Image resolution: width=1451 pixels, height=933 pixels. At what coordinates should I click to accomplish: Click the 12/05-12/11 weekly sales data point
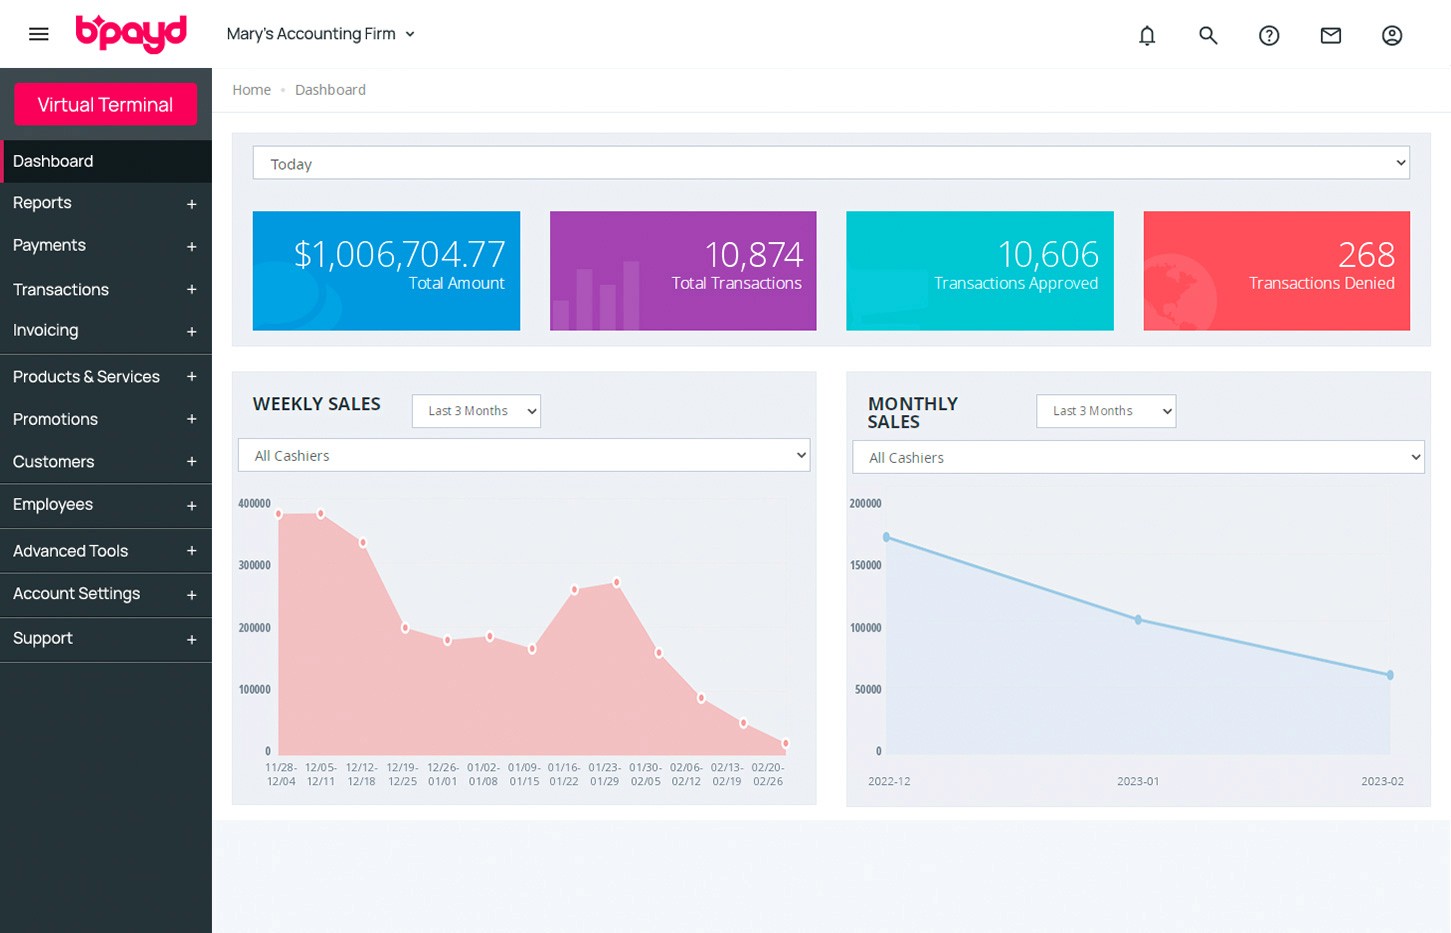[x=320, y=514]
